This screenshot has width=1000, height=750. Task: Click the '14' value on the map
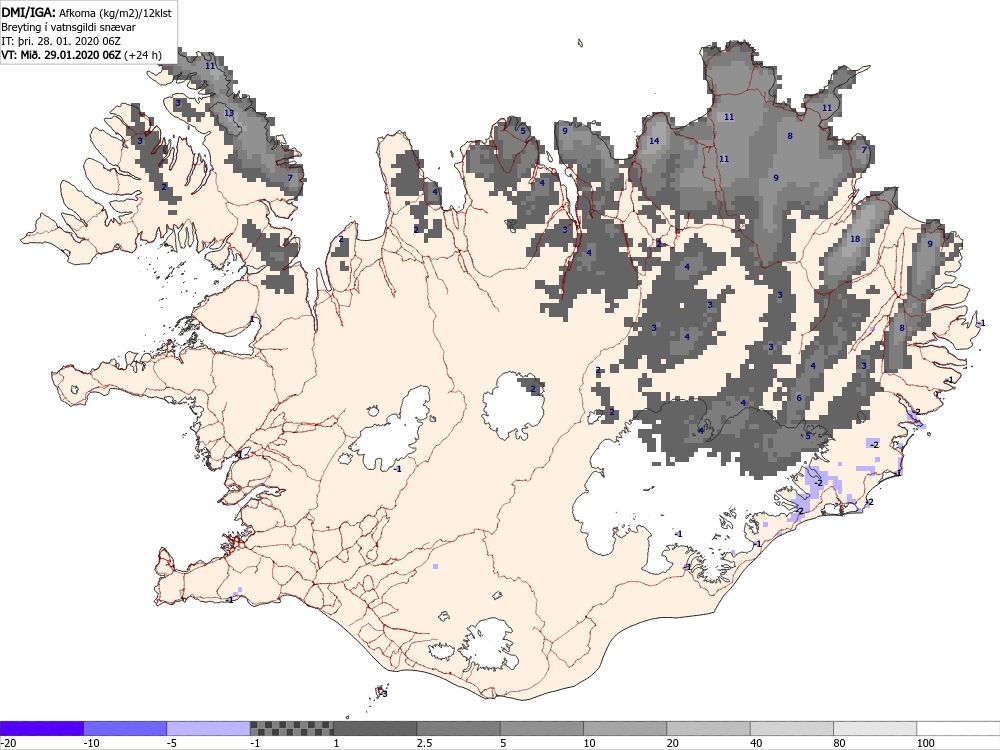point(654,141)
